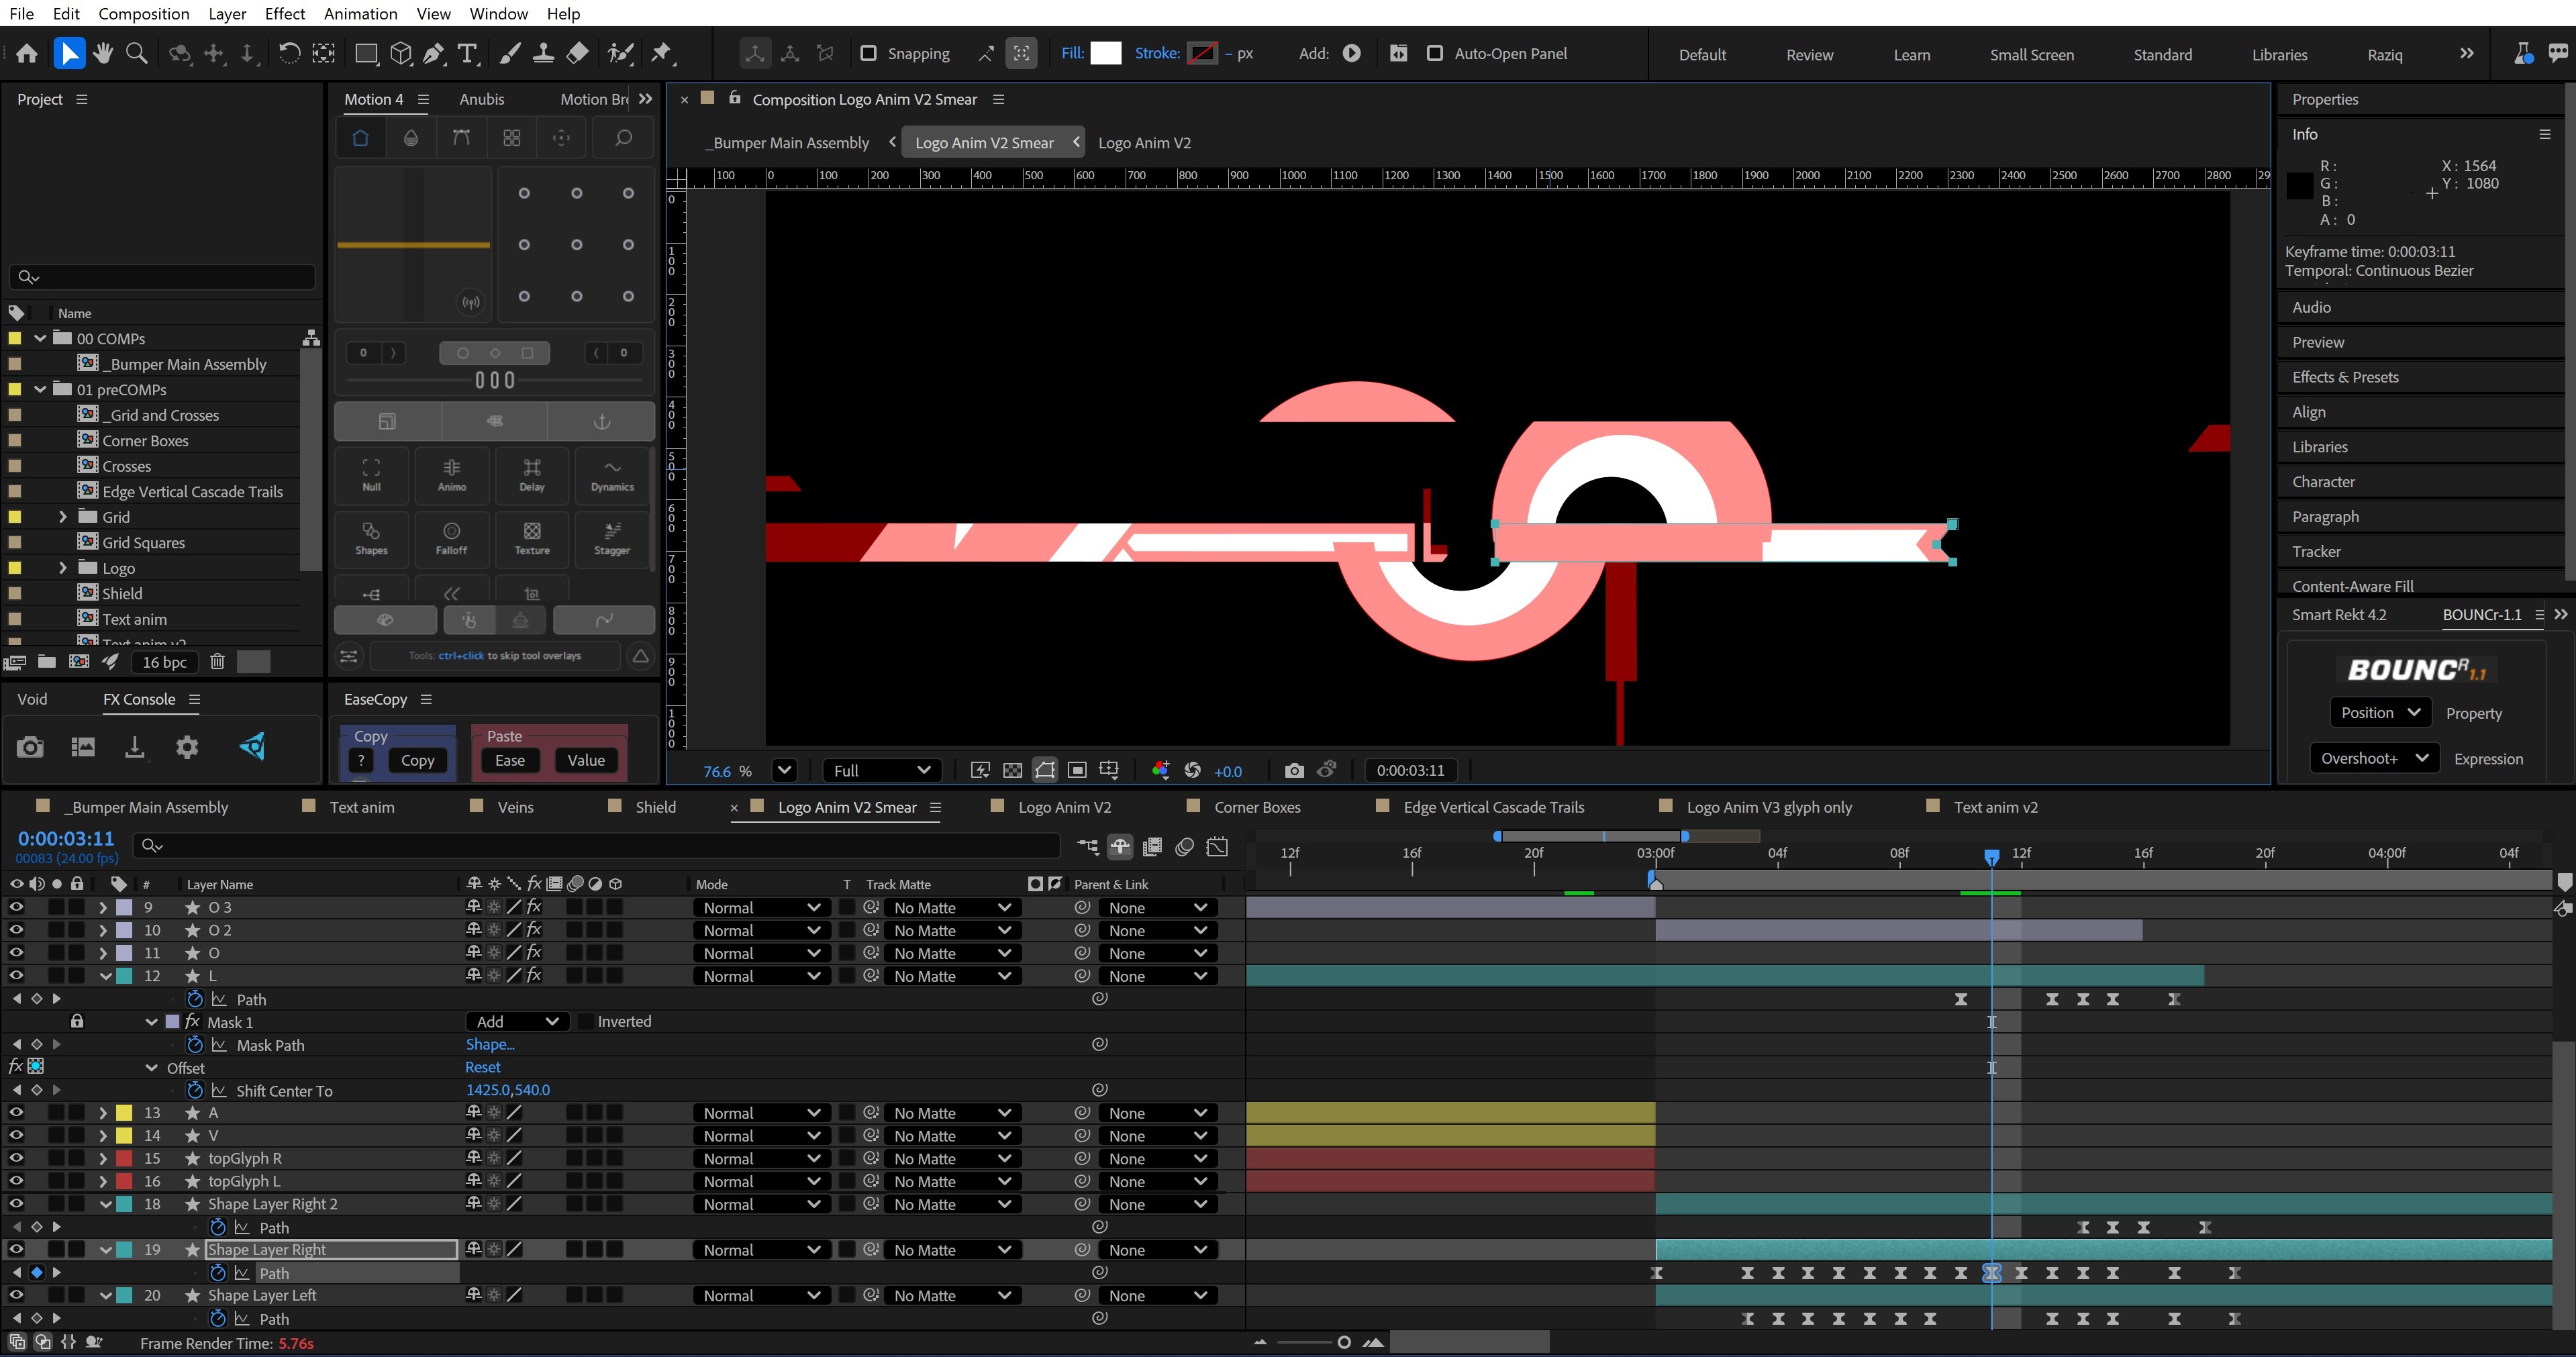
Task: Select the Pen tool in toolbar
Action: coord(433,53)
